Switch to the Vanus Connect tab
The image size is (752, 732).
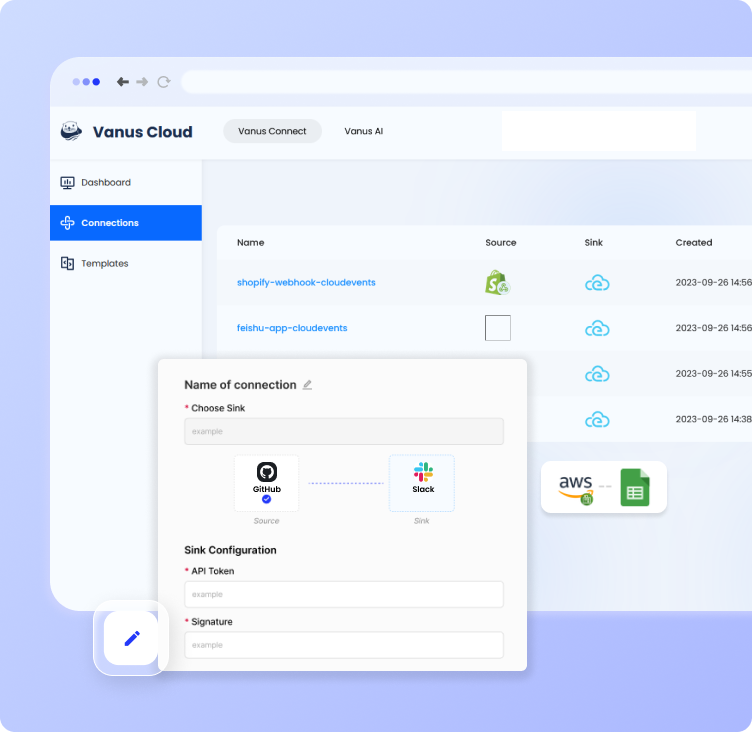click(272, 131)
